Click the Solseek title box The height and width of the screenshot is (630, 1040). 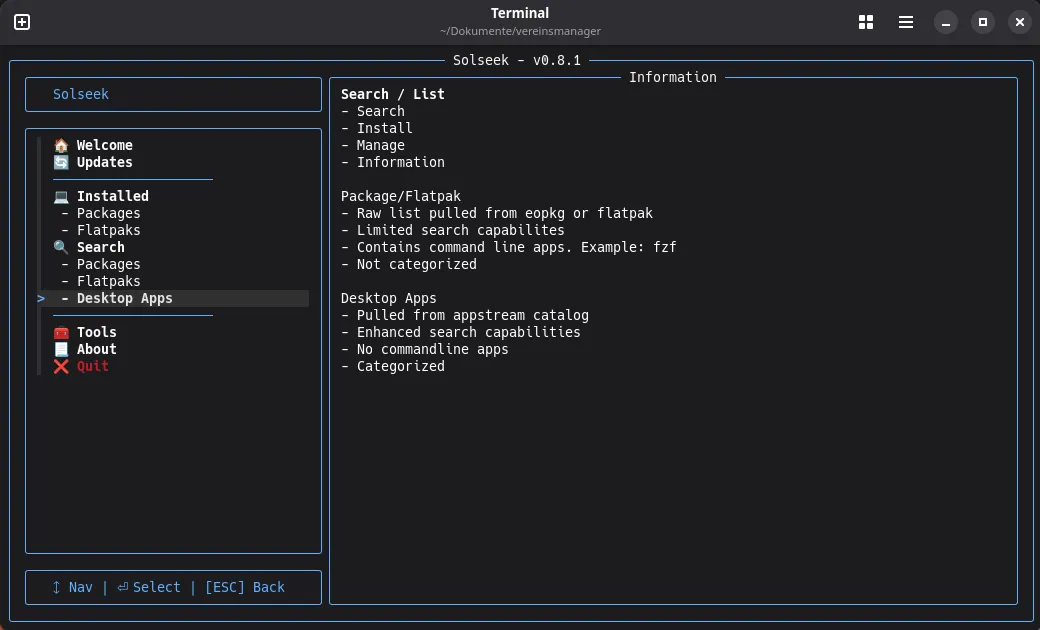(x=173, y=95)
